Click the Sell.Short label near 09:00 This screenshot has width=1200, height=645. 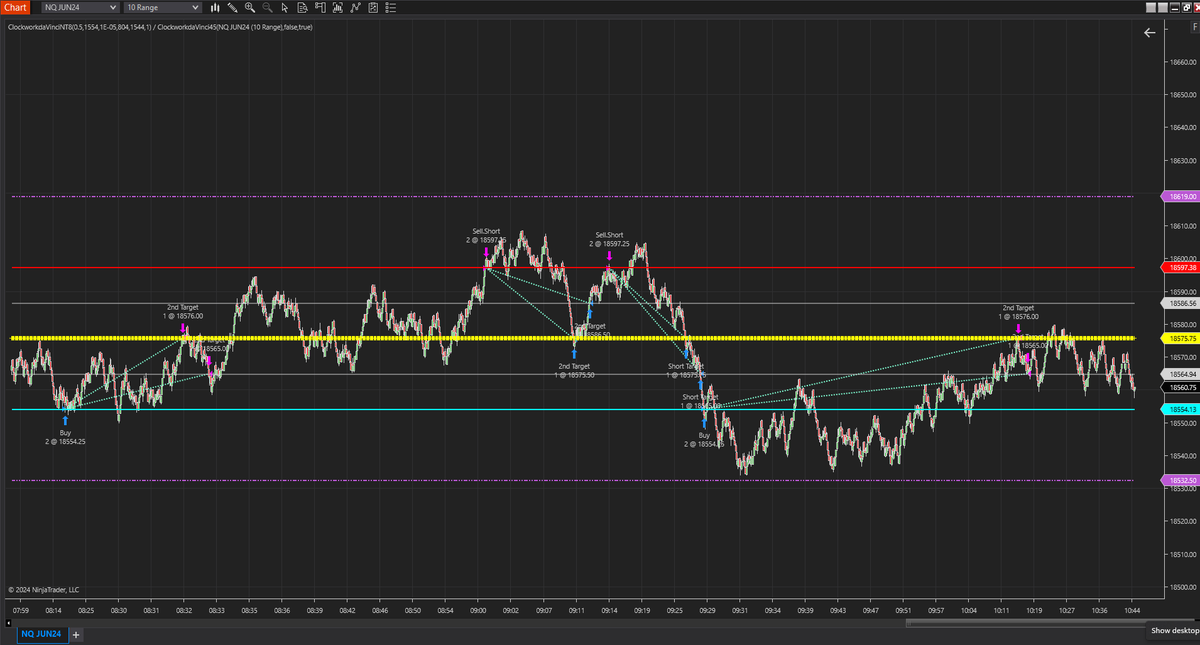point(486,236)
